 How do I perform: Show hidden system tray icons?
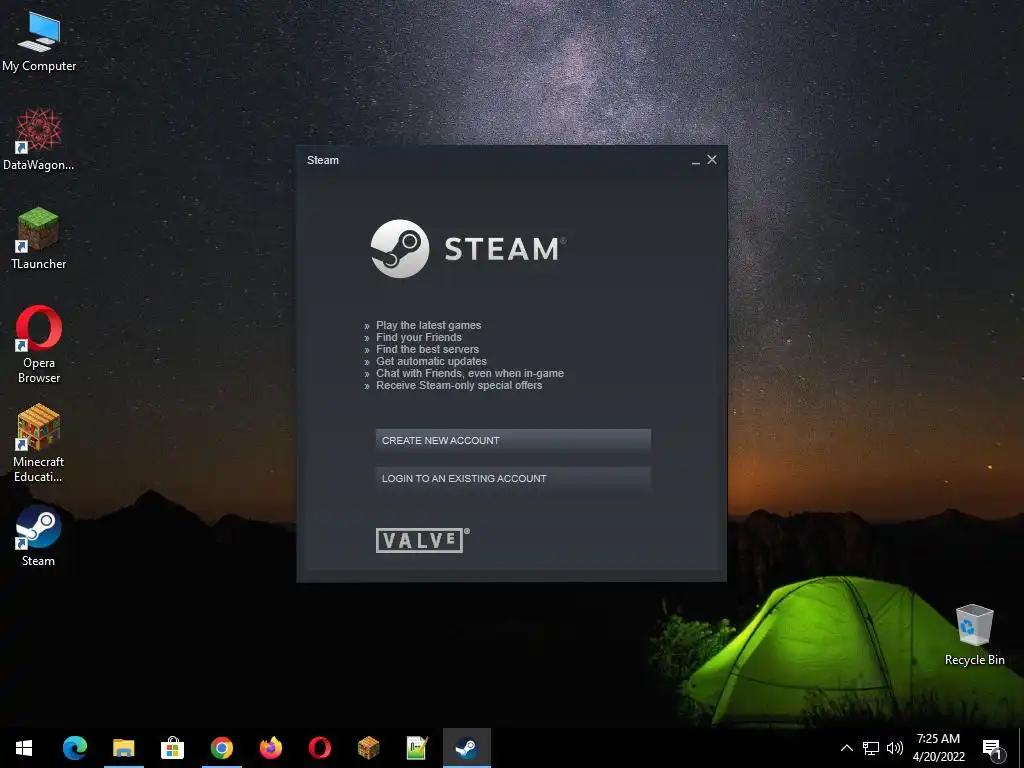click(846, 748)
